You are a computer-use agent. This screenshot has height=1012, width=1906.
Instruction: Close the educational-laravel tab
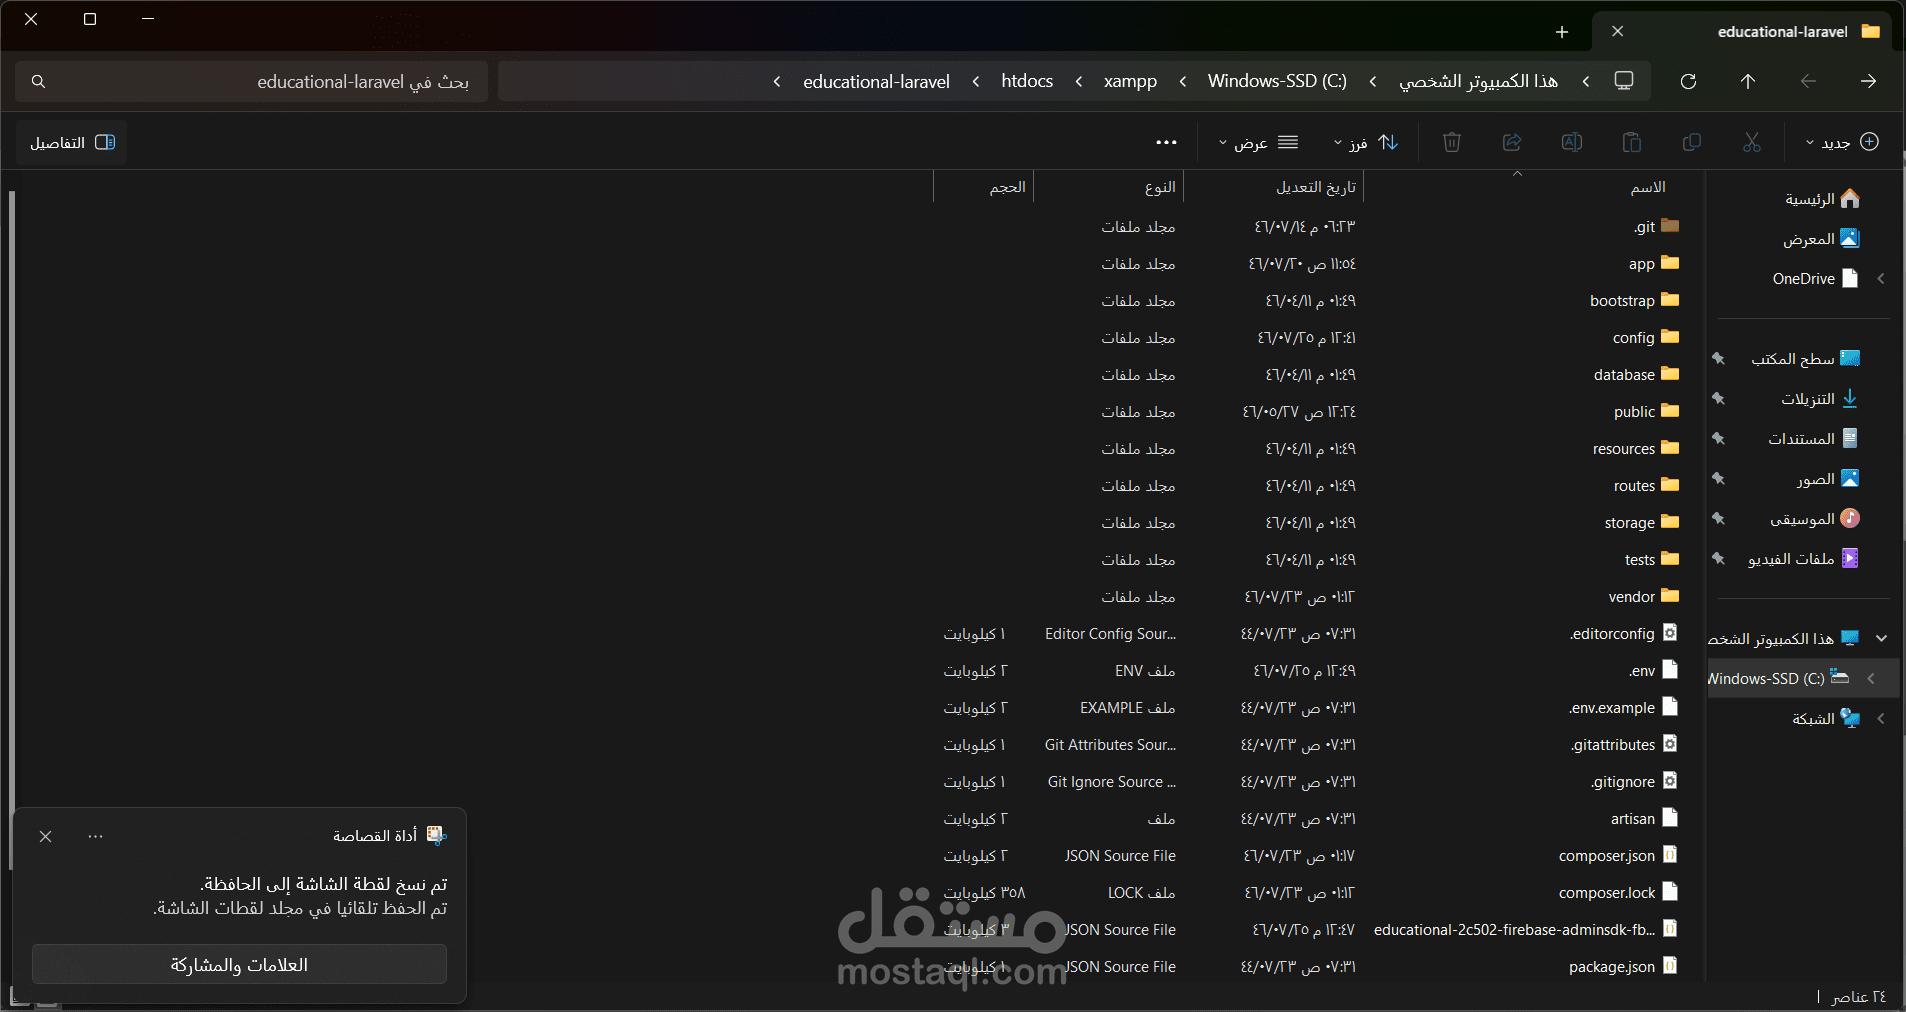coord(1617,32)
